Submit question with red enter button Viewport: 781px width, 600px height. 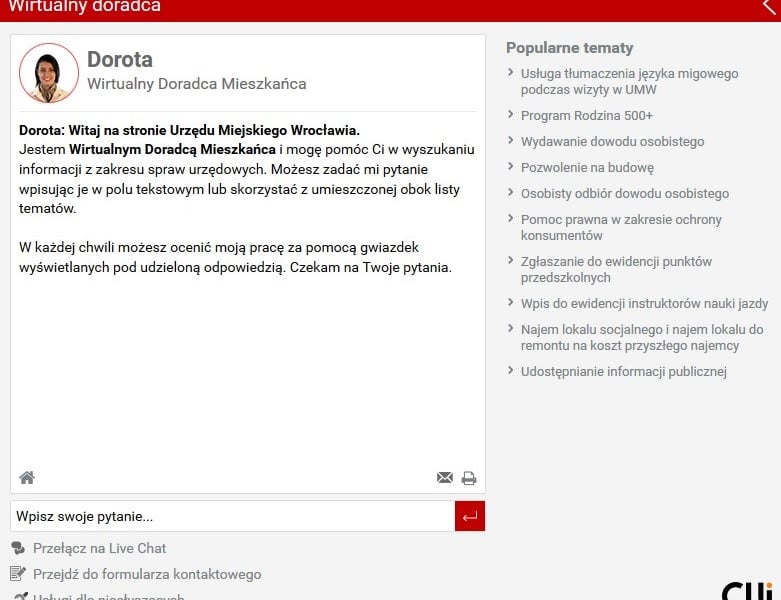(x=470, y=516)
